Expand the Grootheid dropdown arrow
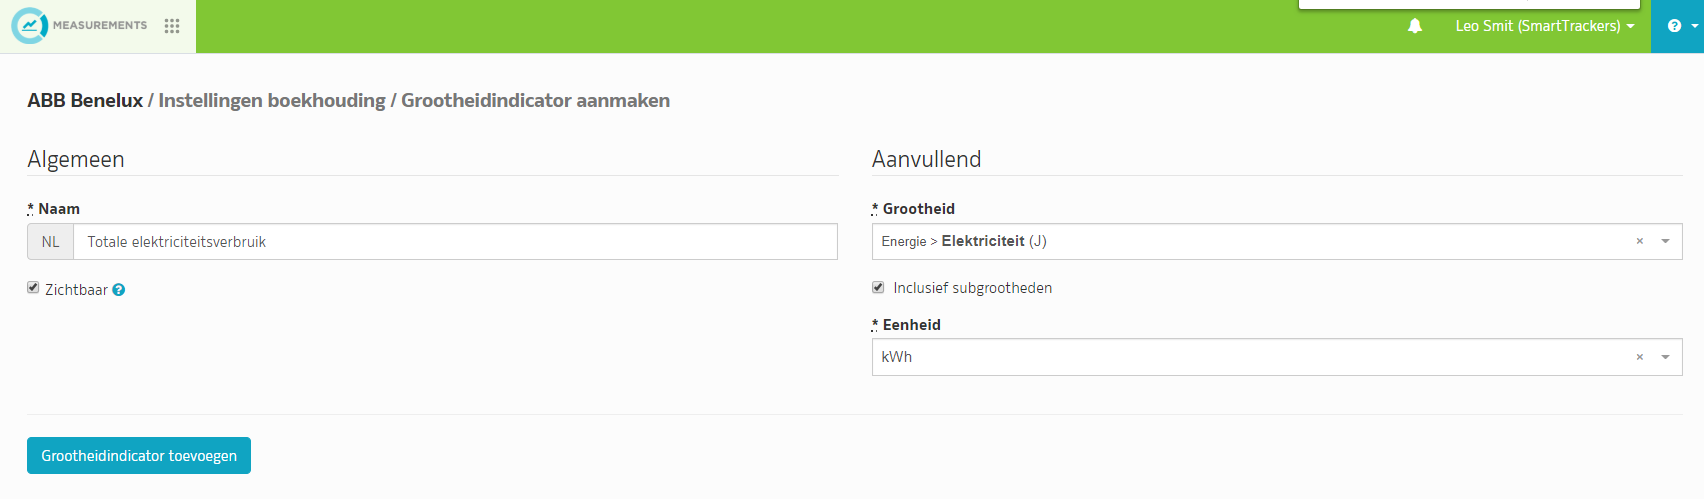The height and width of the screenshot is (499, 1704). [x=1666, y=241]
